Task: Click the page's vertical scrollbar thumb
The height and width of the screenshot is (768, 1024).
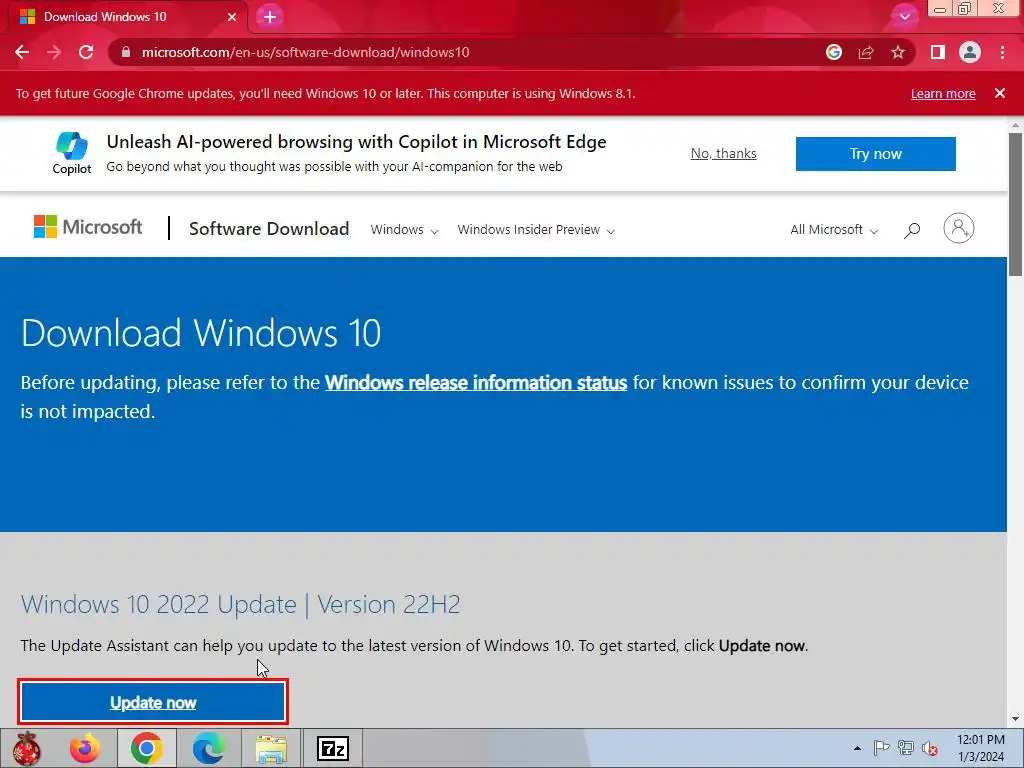Action: 1016,204
